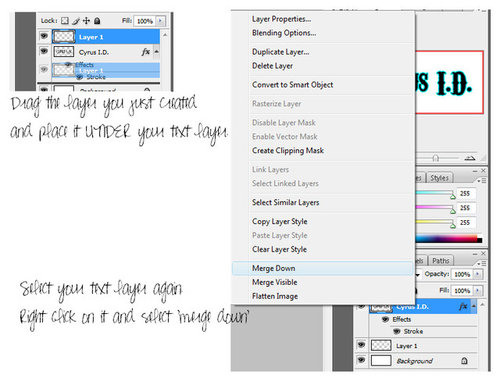Select Convert to Smart Object

[293, 85]
